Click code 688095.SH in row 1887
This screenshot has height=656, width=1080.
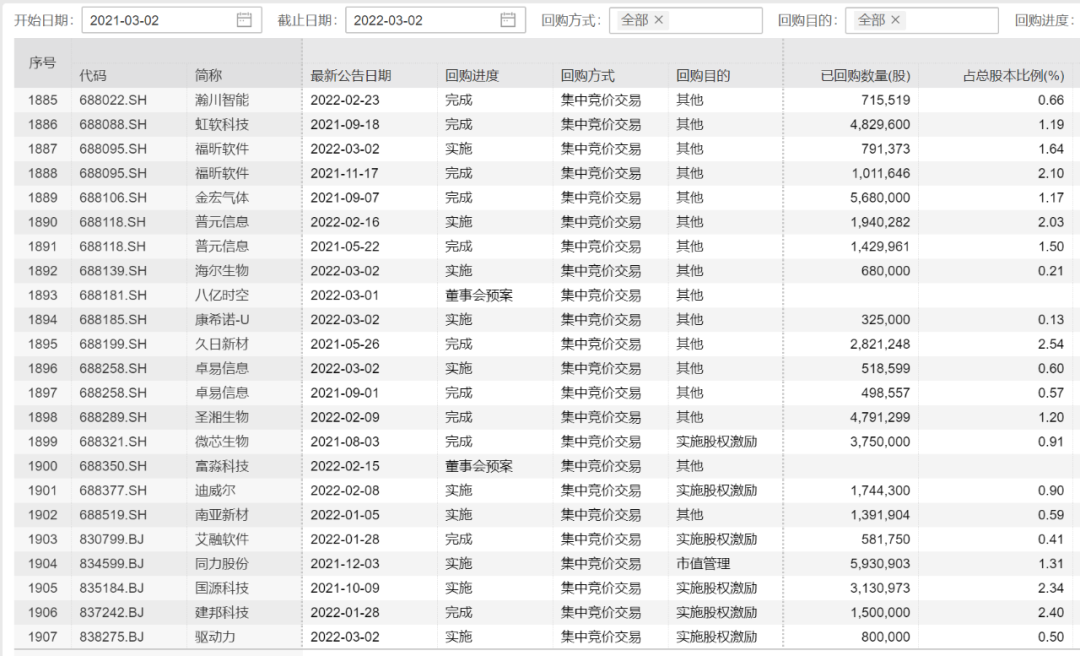click(x=113, y=149)
